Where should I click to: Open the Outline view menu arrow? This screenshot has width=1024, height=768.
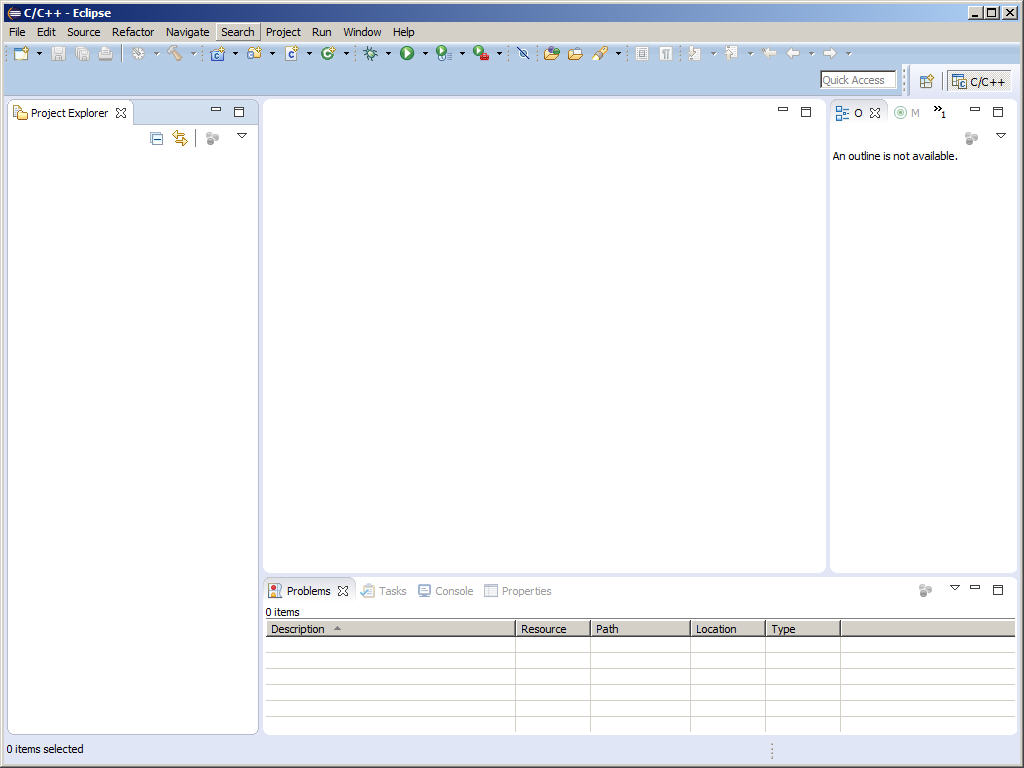[x=1001, y=135]
